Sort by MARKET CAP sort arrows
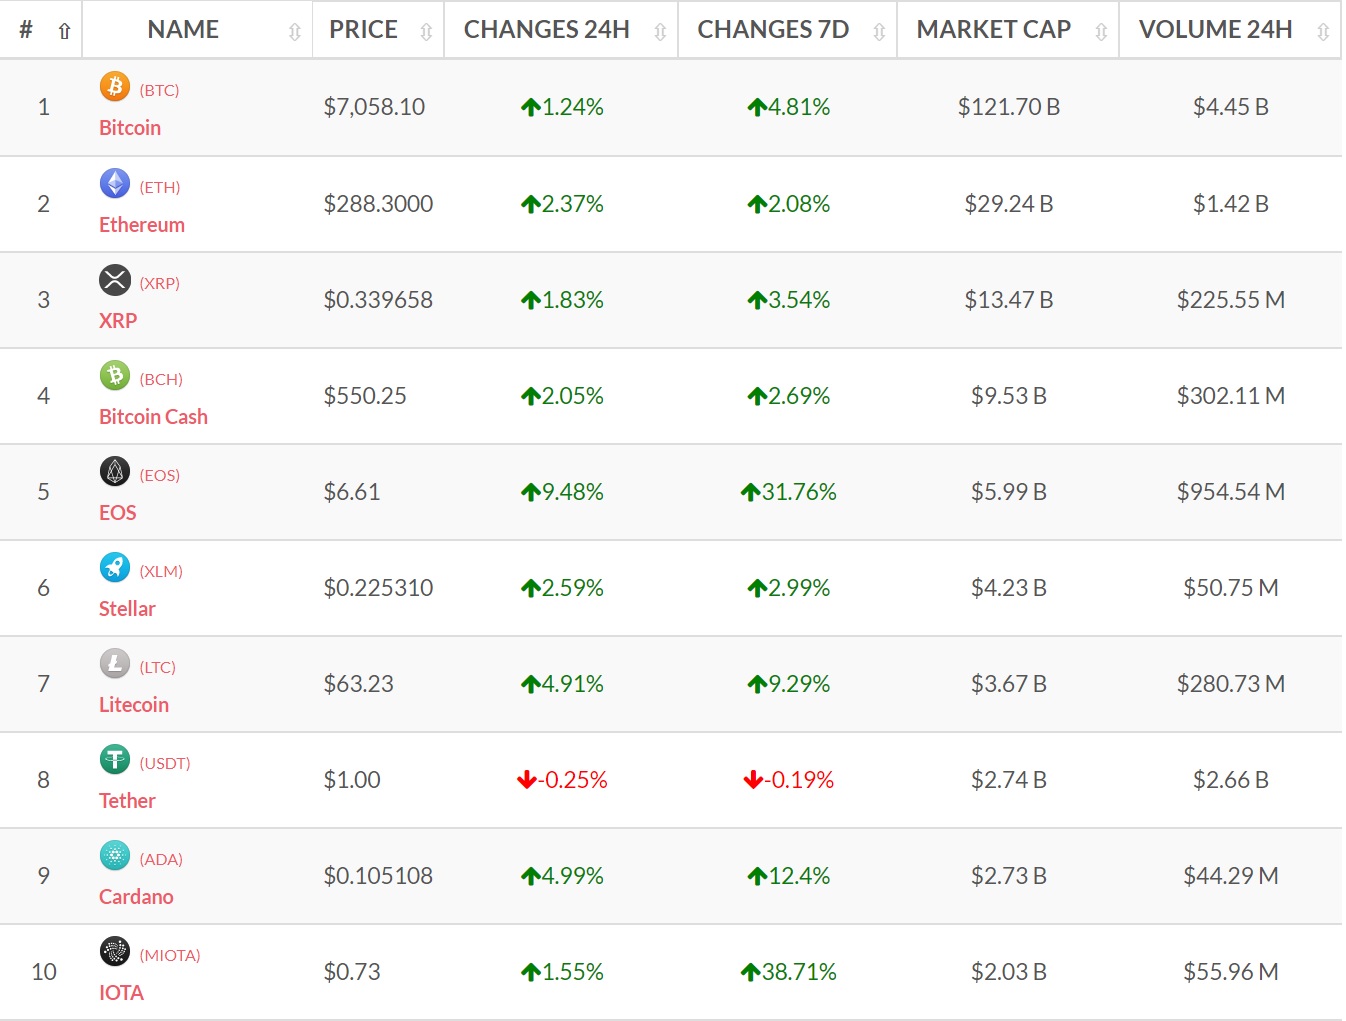The image size is (1346, 1021). (x=1101, y=32)
